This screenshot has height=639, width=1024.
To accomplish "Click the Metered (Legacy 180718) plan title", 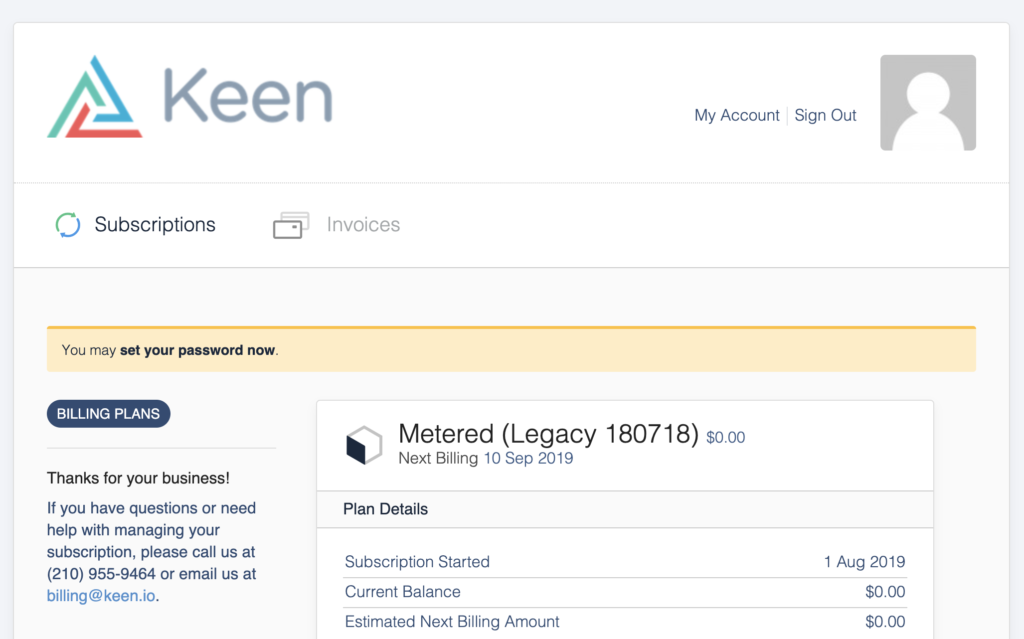I will [x=548, y=434].
